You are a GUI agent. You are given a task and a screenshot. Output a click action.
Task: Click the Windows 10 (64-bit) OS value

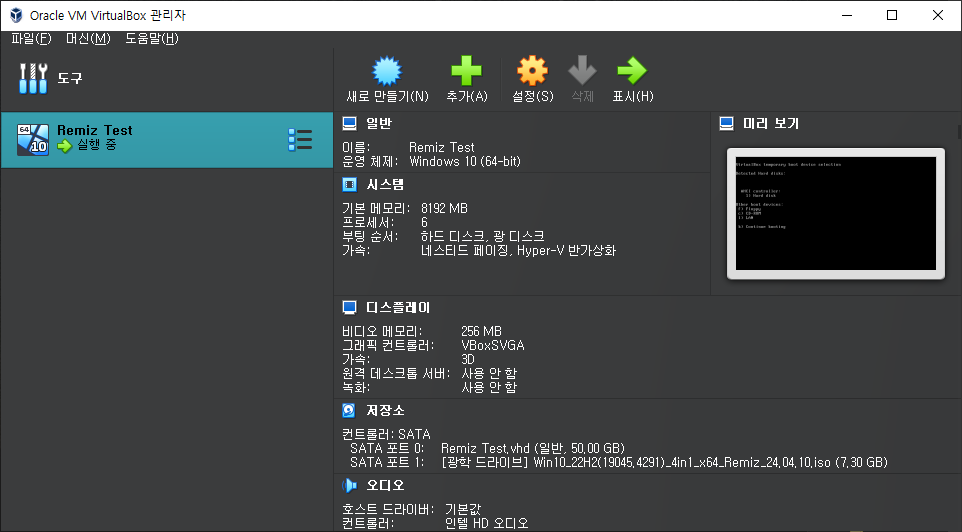464,161
